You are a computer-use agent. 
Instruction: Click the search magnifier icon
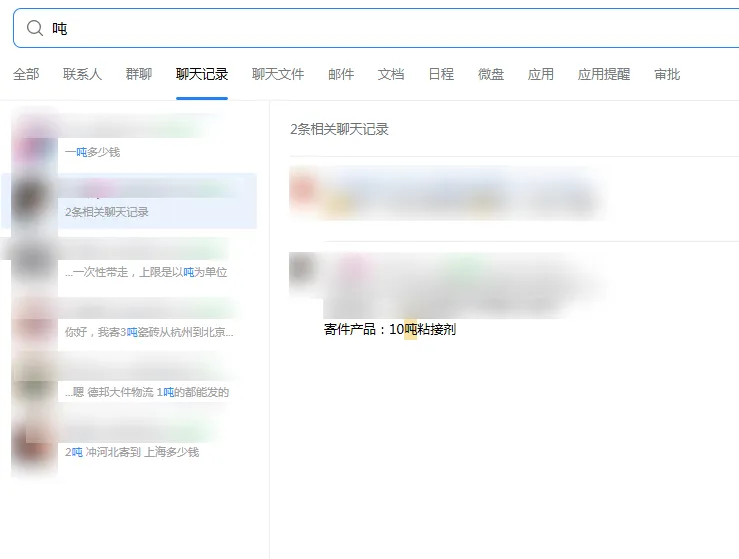tap(35, 28)
